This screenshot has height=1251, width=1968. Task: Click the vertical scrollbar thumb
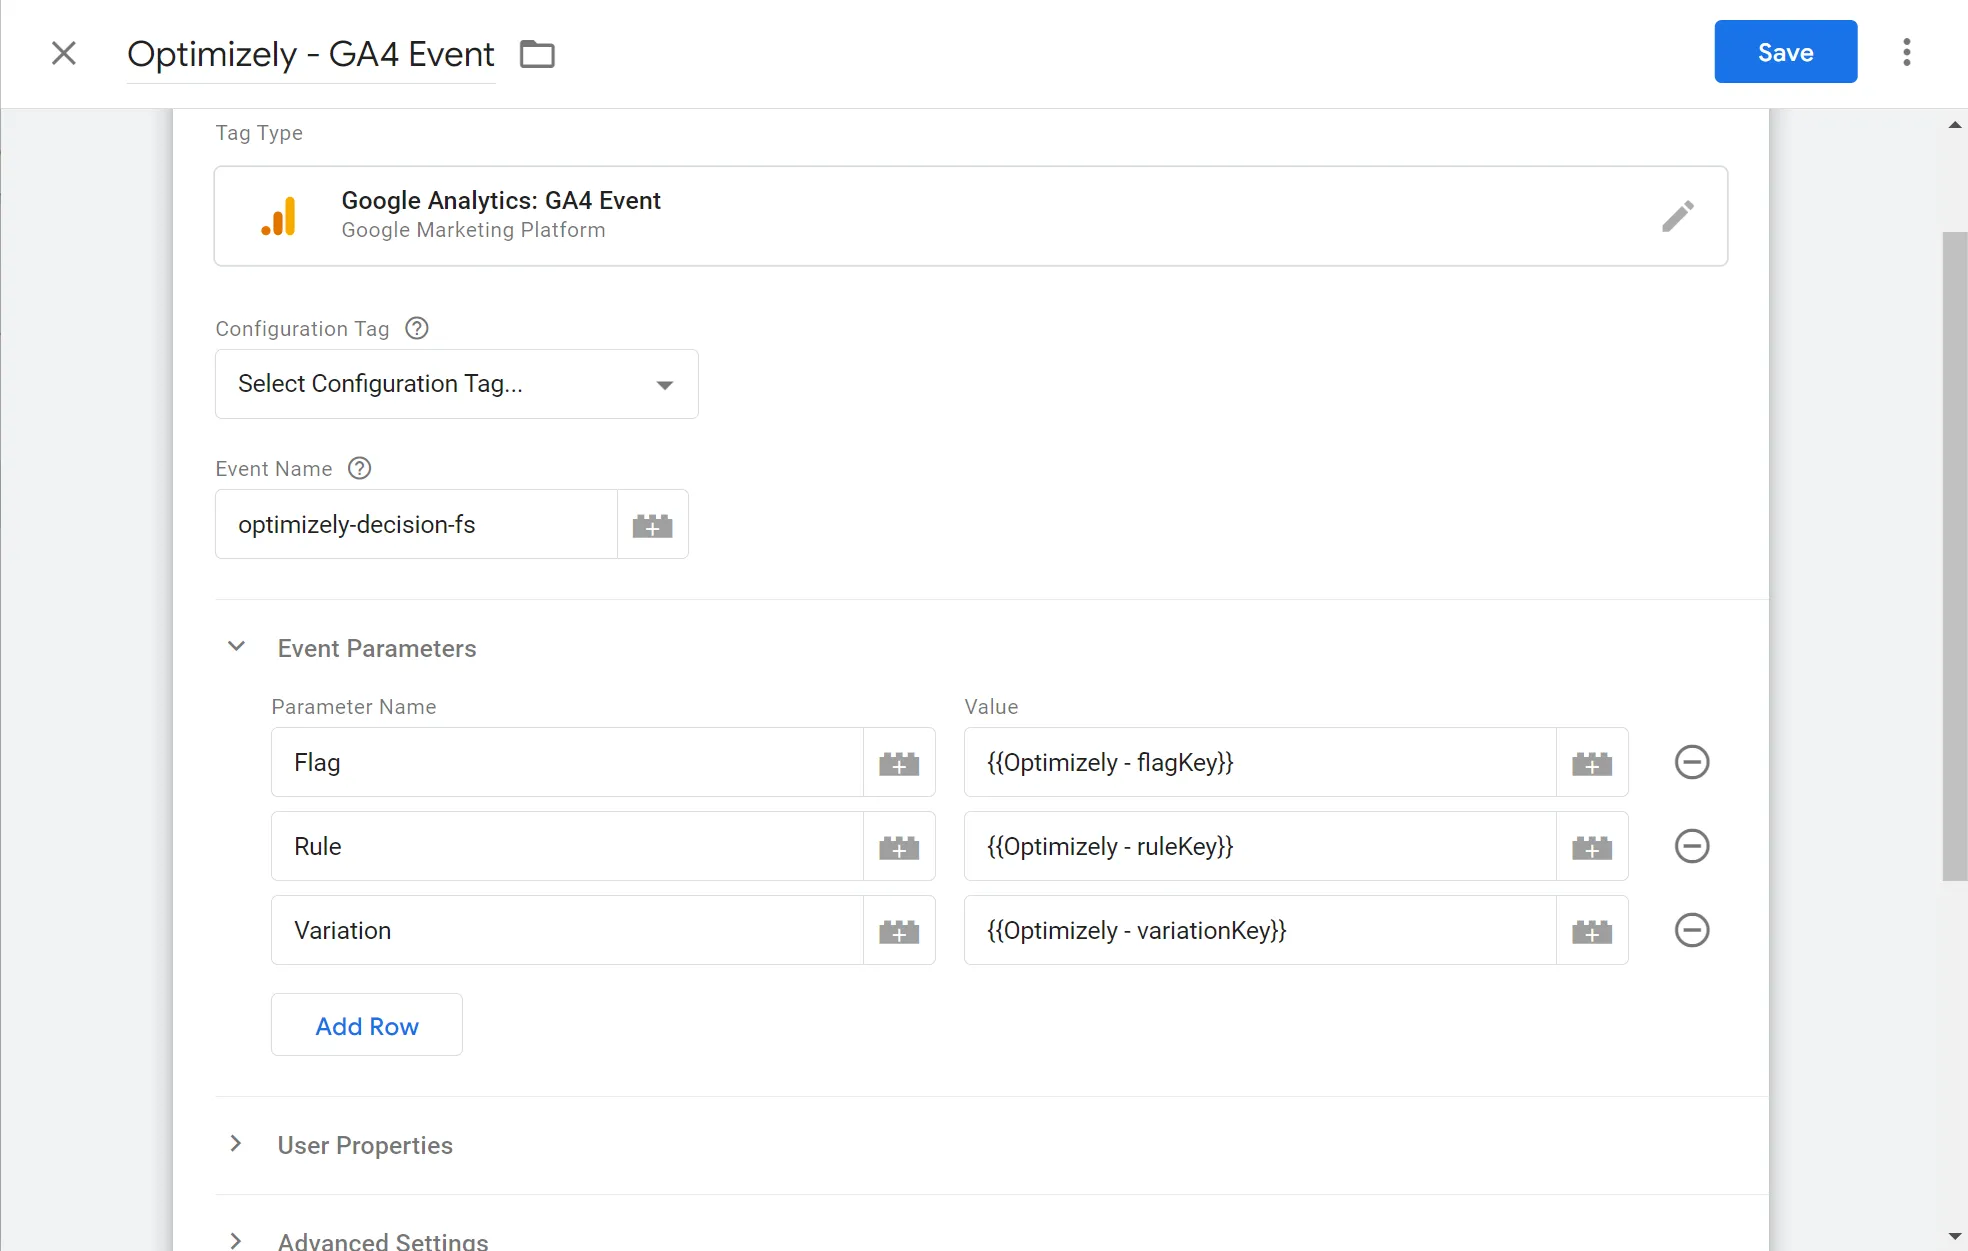[1955, 556]
